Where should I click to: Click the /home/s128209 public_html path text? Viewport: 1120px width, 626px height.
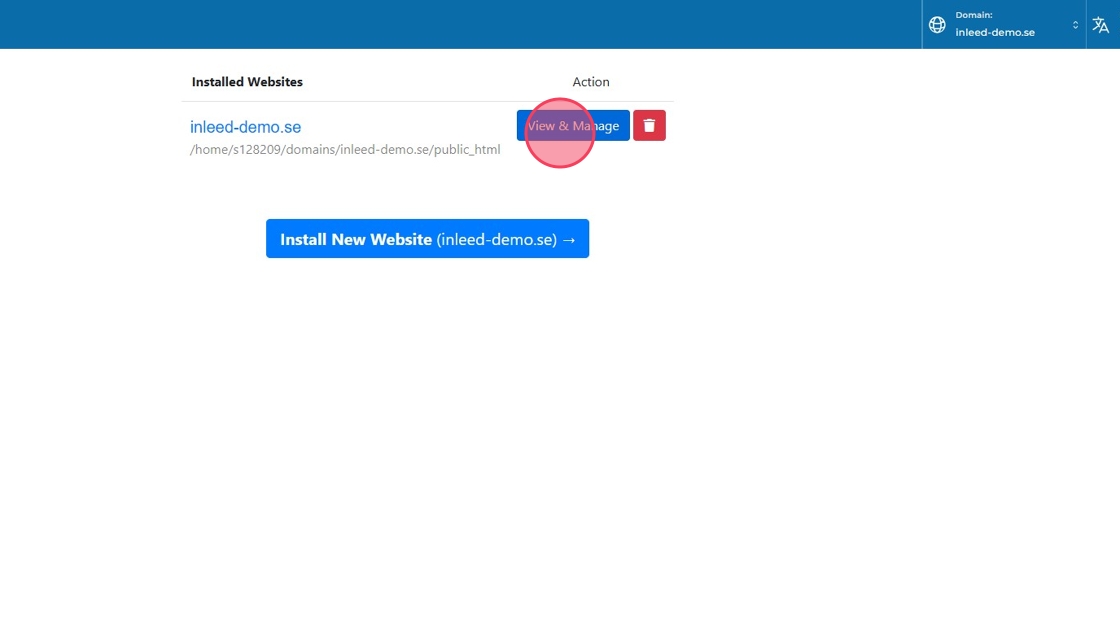[x=345, y=150]
